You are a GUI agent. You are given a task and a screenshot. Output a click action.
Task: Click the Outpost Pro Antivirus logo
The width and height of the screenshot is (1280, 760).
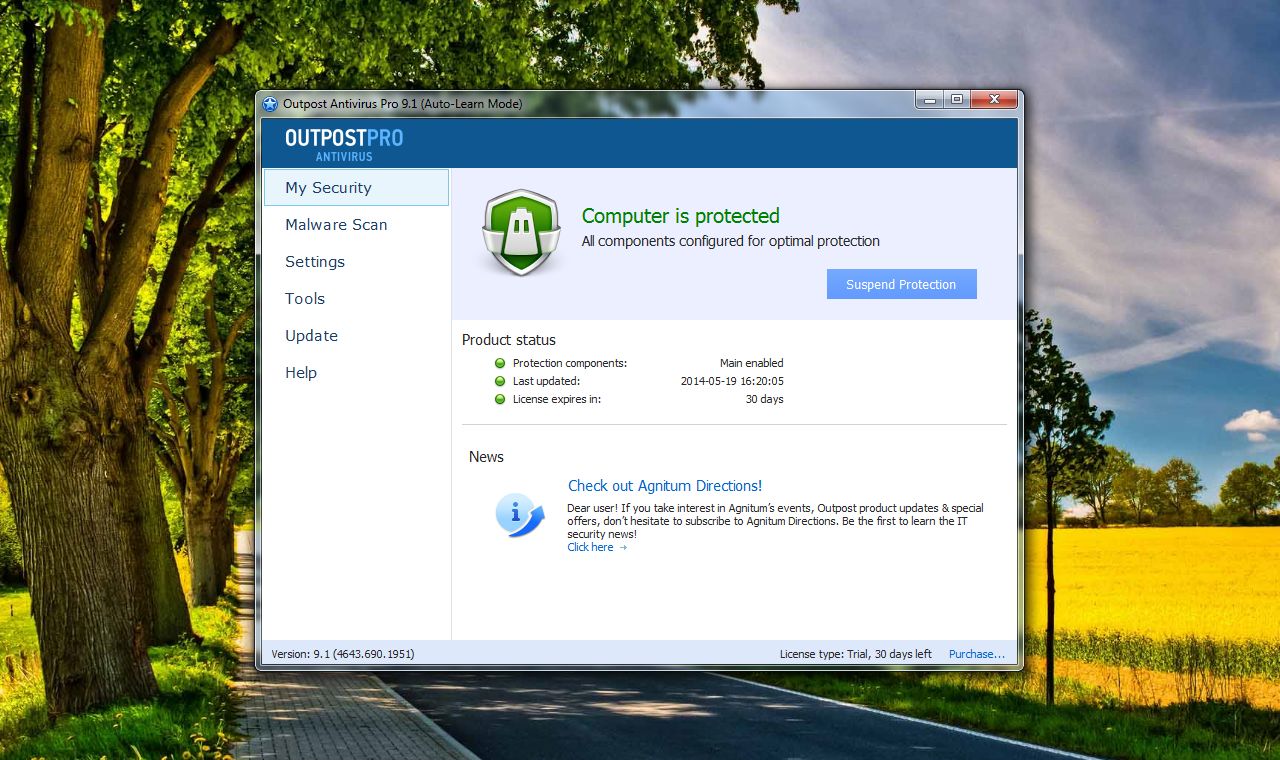coord(344,144)
